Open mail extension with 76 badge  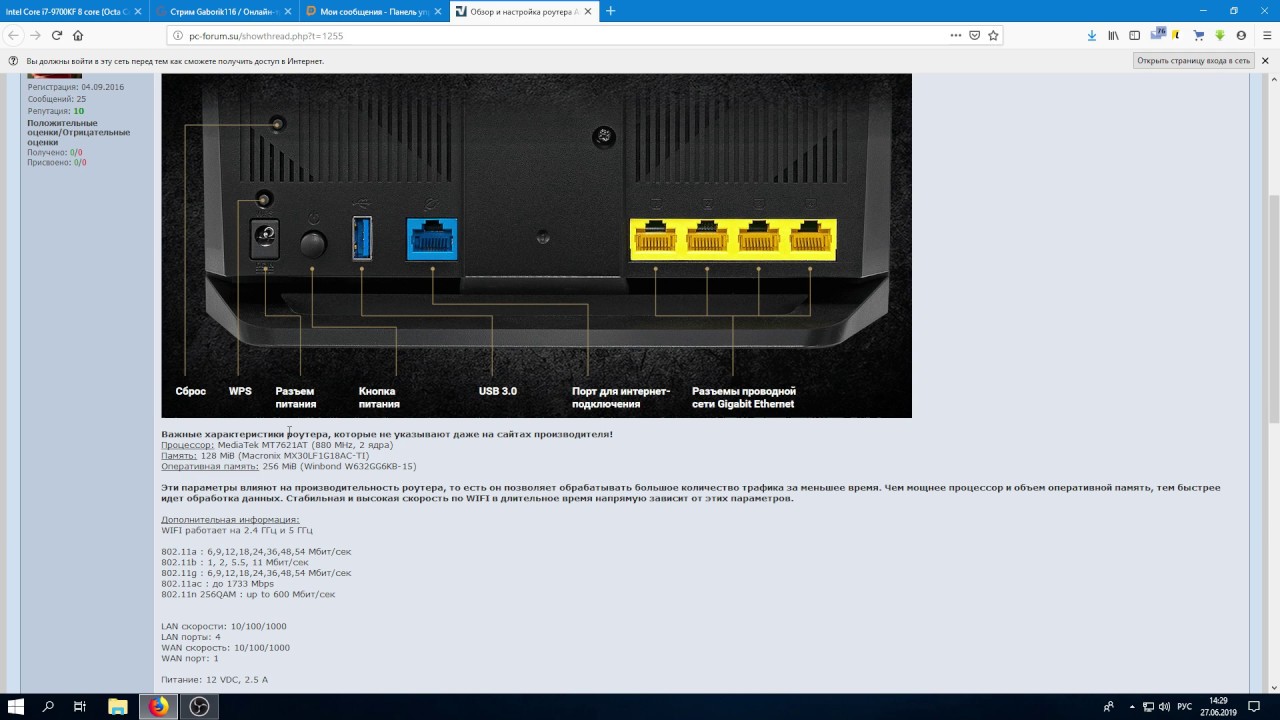(x=1158, y=35)
